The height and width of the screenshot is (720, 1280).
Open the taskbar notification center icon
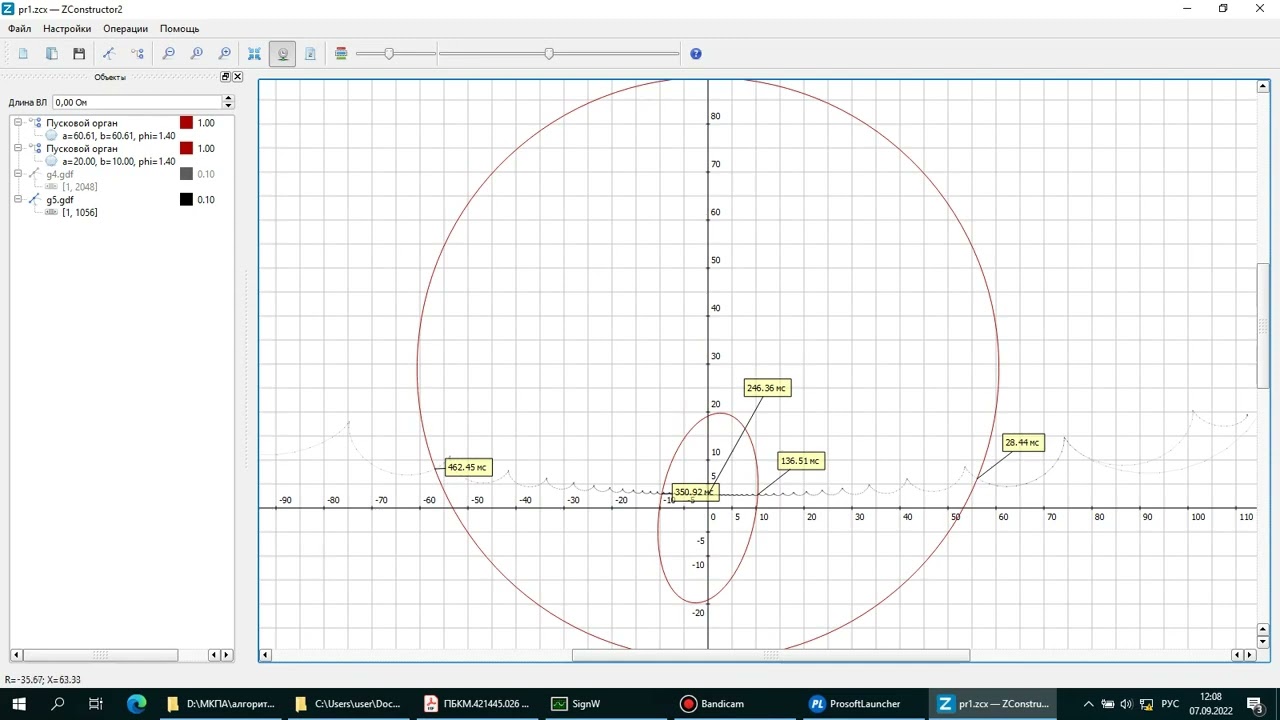(x=1255, y=704)
